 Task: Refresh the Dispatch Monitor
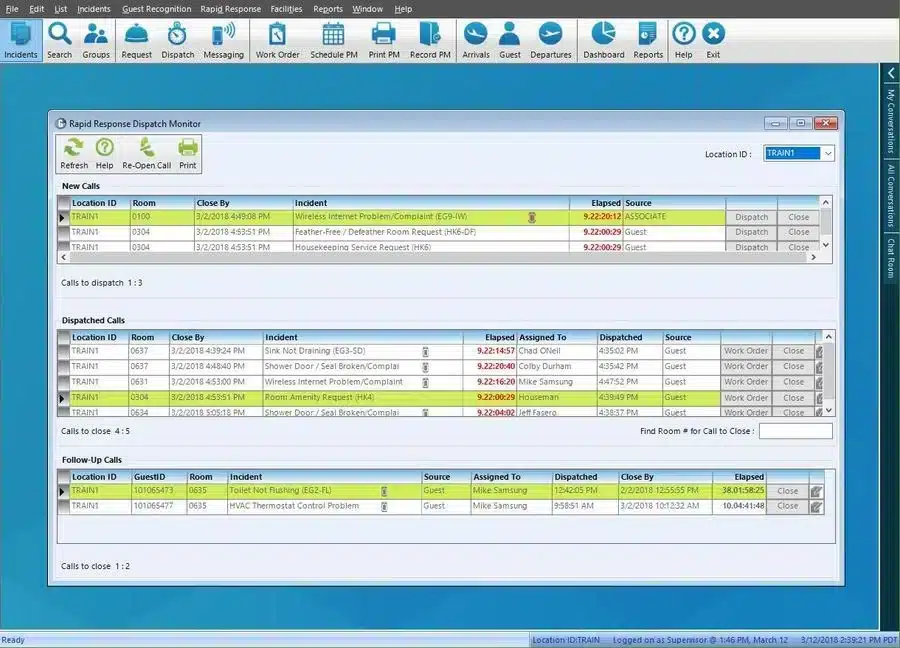(x=74, y=154)
